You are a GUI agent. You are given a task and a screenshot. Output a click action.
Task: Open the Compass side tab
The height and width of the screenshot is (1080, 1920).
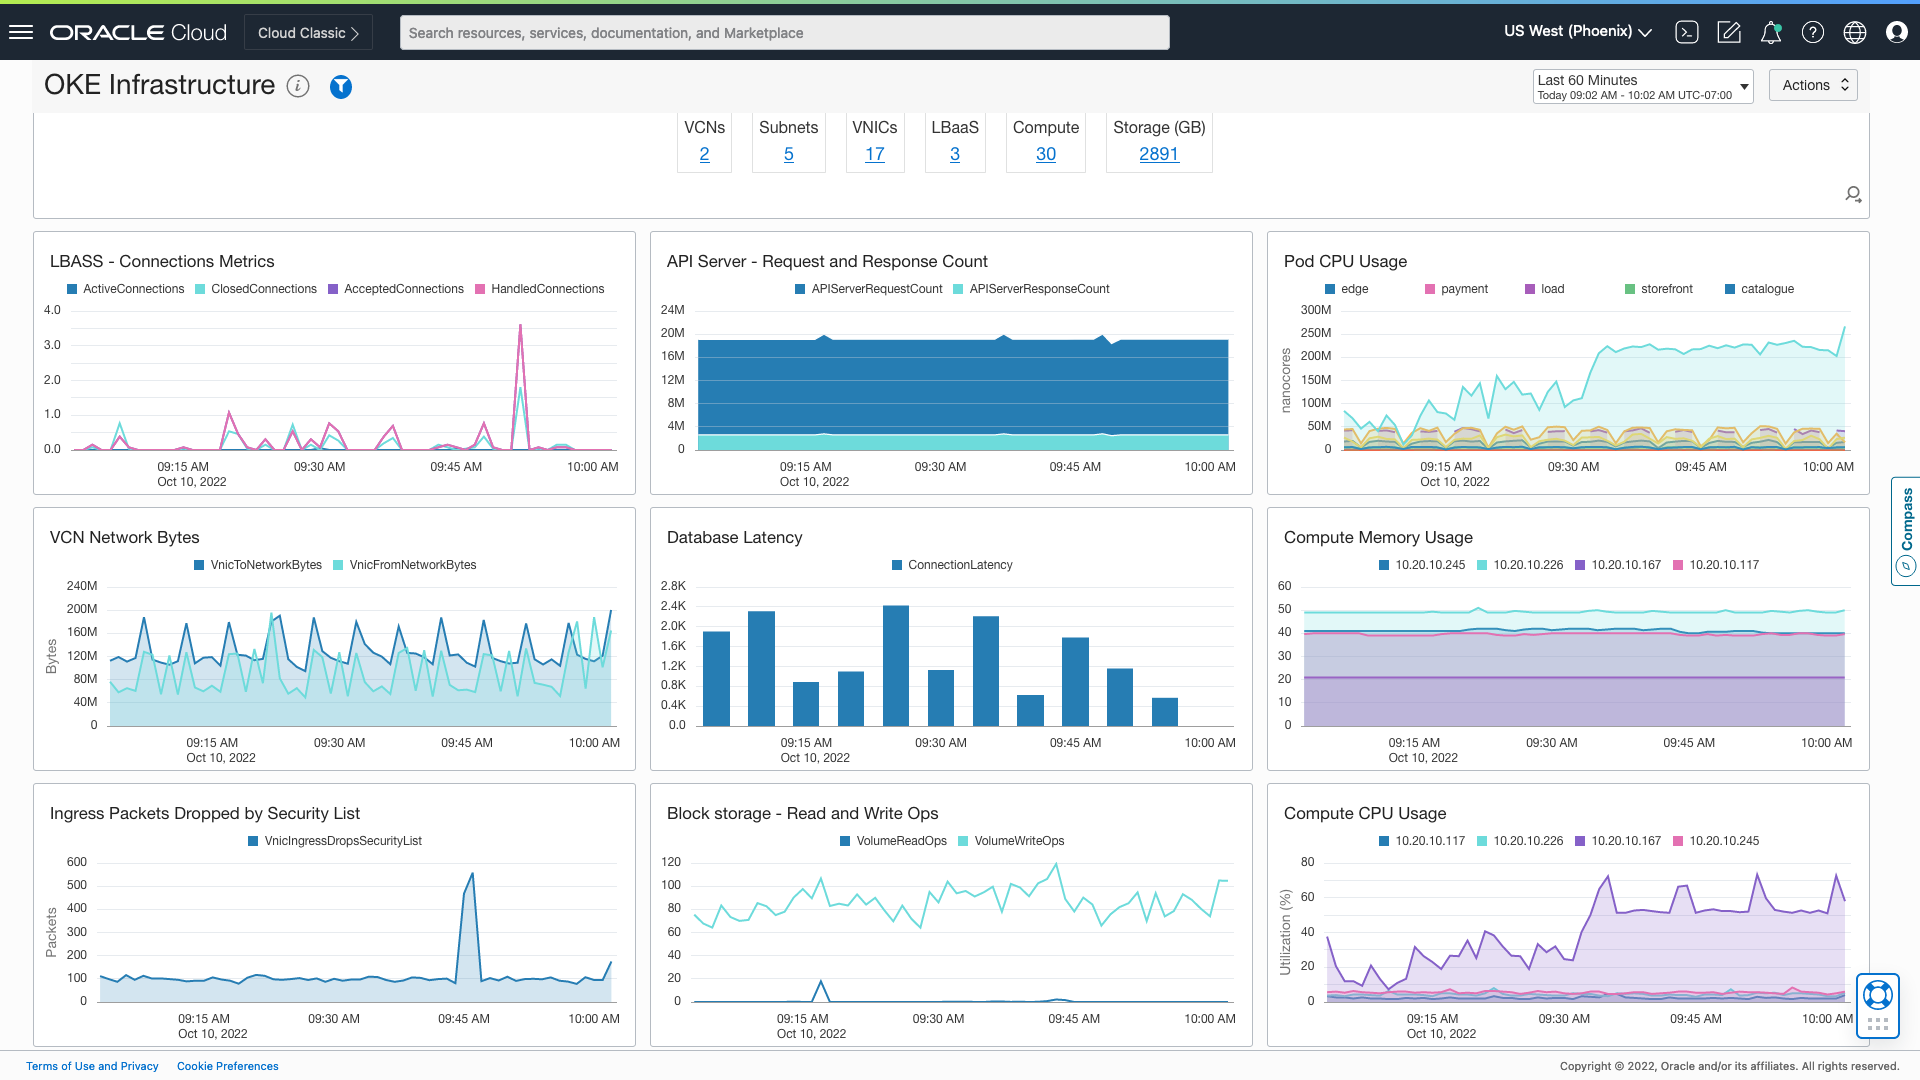pos(1905,531)
